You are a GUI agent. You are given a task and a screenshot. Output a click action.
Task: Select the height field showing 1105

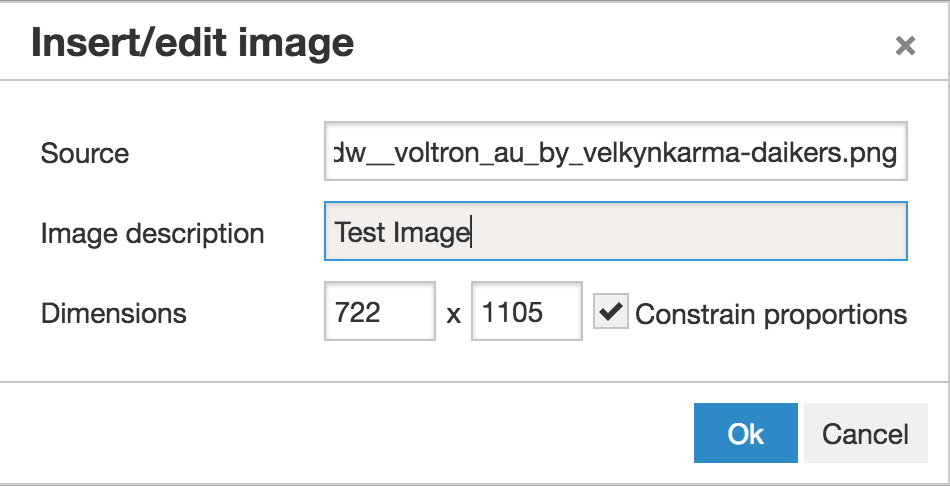point(526,312)
